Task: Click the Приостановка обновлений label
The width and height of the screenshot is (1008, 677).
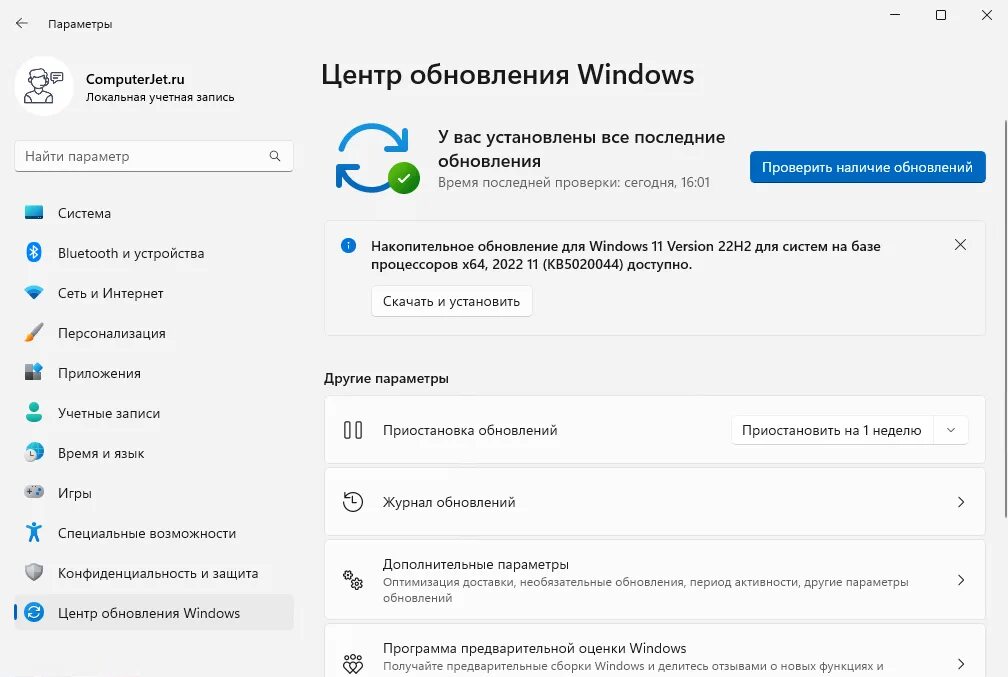Action: (470, 430)
